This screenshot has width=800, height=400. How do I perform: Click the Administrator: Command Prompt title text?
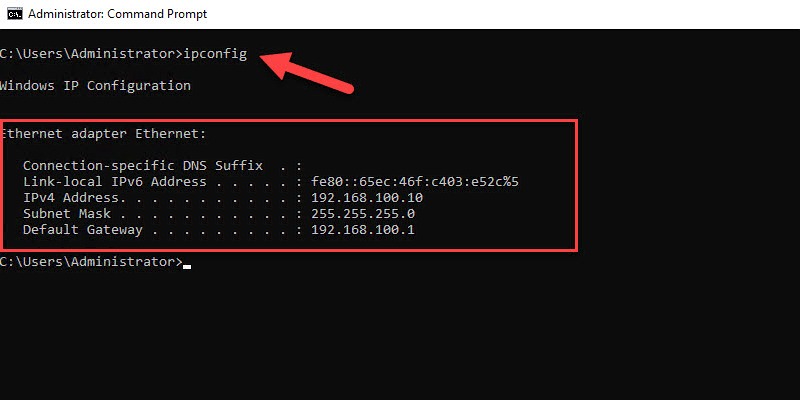pos(117,14)
